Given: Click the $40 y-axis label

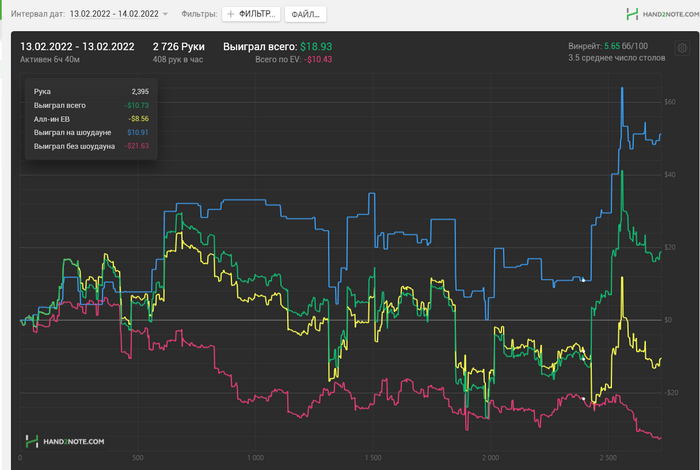Looking at the screenshot, I should (x=670, y=174).
